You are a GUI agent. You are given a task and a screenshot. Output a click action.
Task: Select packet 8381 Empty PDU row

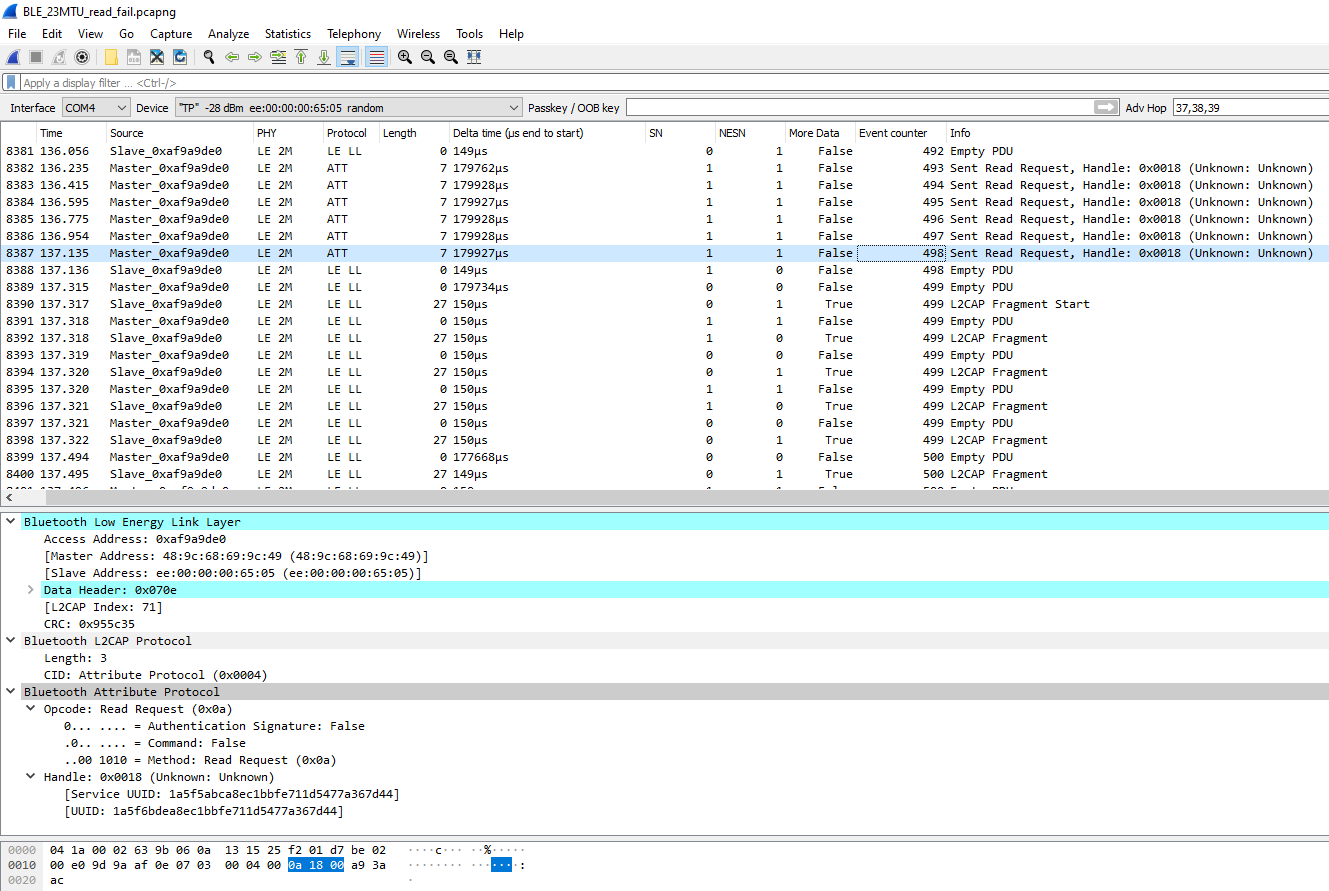pyautogui.click(x=664, y=151)
